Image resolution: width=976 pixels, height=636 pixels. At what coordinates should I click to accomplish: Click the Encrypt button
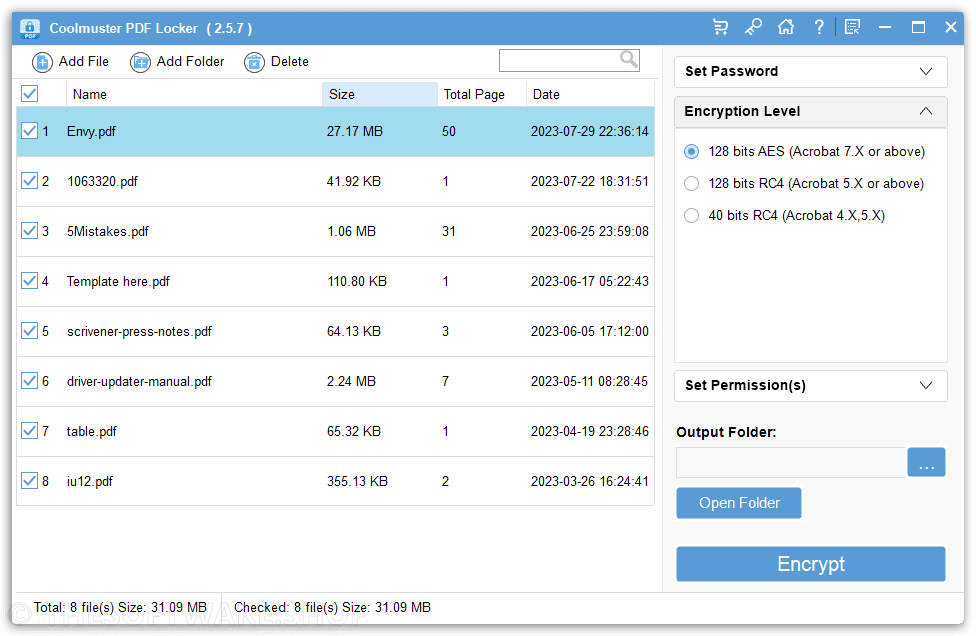pos(810,564)
